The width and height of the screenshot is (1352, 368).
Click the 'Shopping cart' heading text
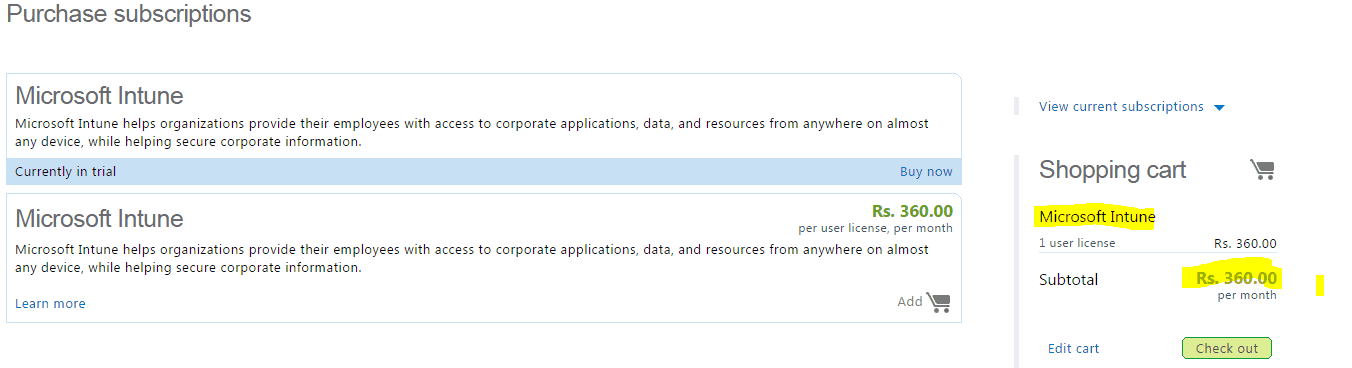[x=1112, y=170]
